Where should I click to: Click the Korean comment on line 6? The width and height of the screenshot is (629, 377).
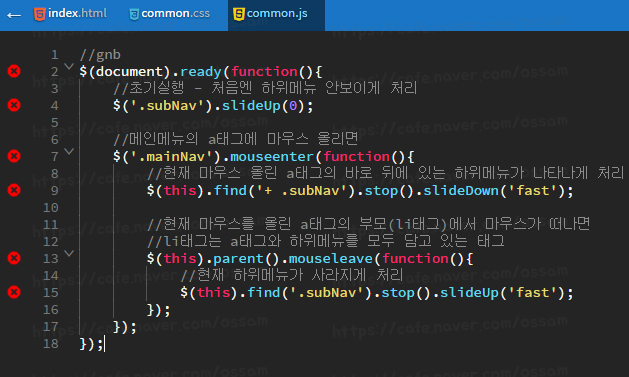click(235, 140)
